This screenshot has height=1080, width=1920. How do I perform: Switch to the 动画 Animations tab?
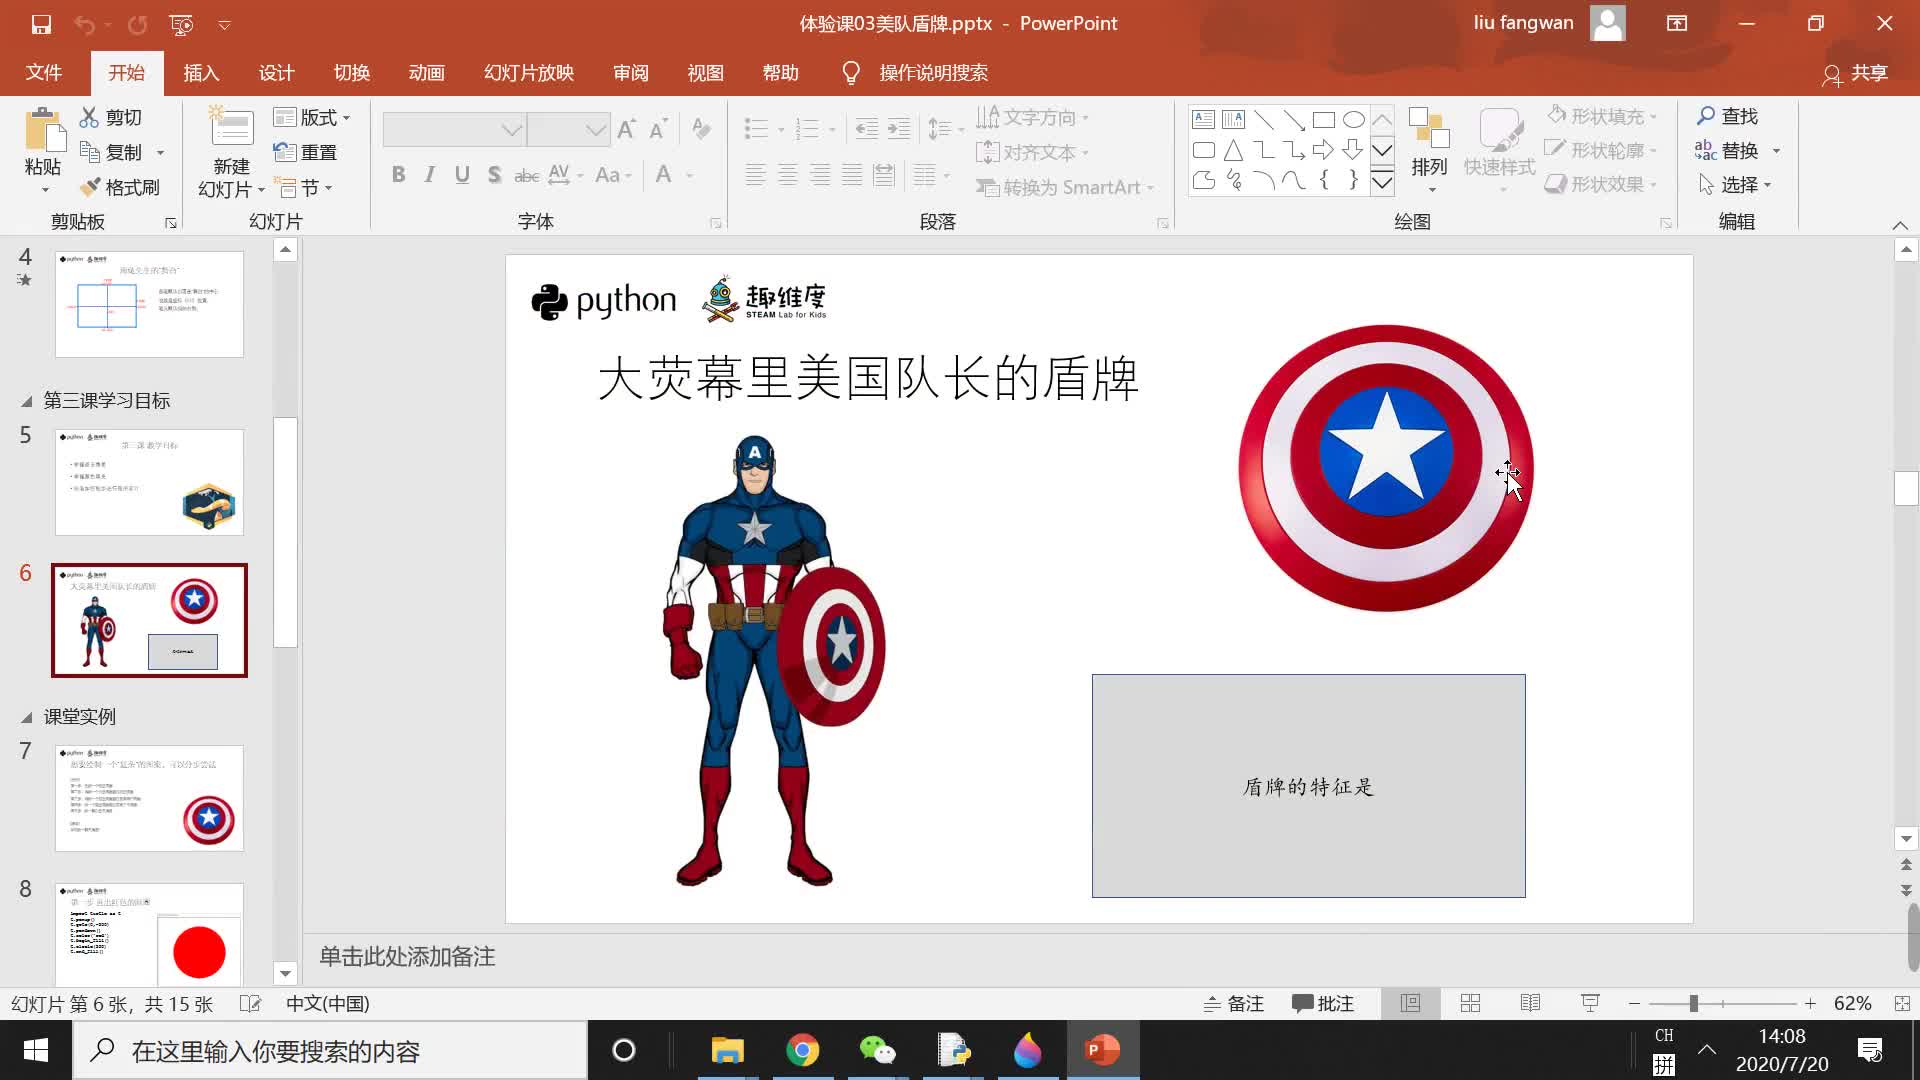point(426,73)
